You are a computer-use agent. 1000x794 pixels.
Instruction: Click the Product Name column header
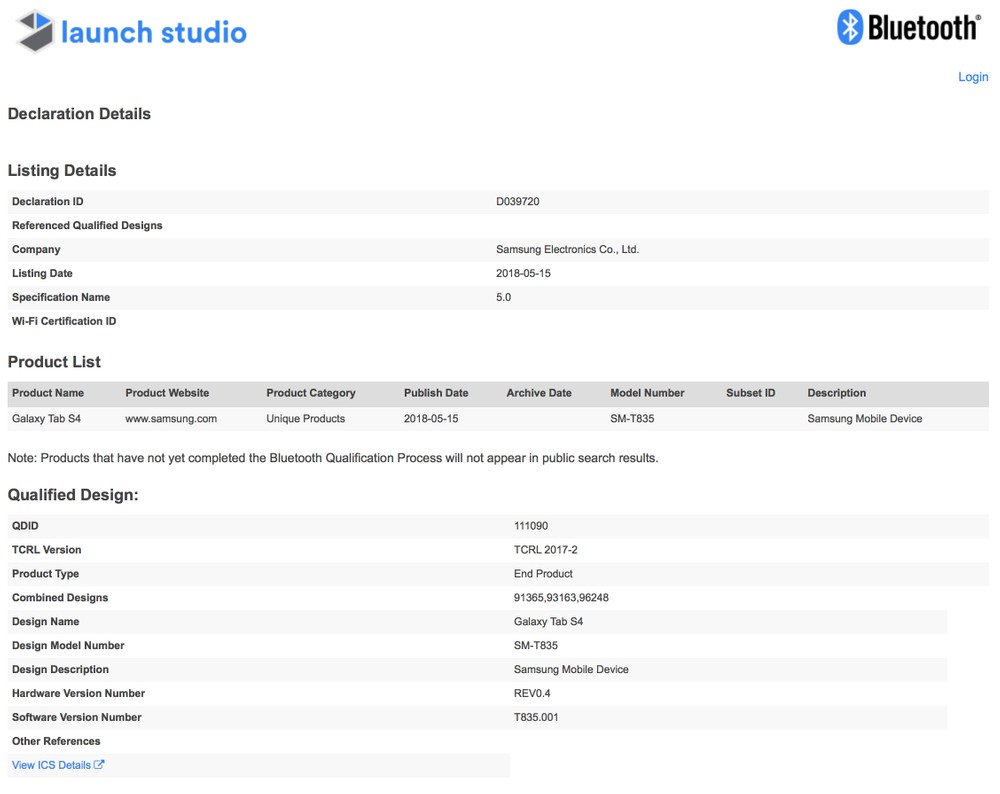pyautogui.click(x=48, y=393)
